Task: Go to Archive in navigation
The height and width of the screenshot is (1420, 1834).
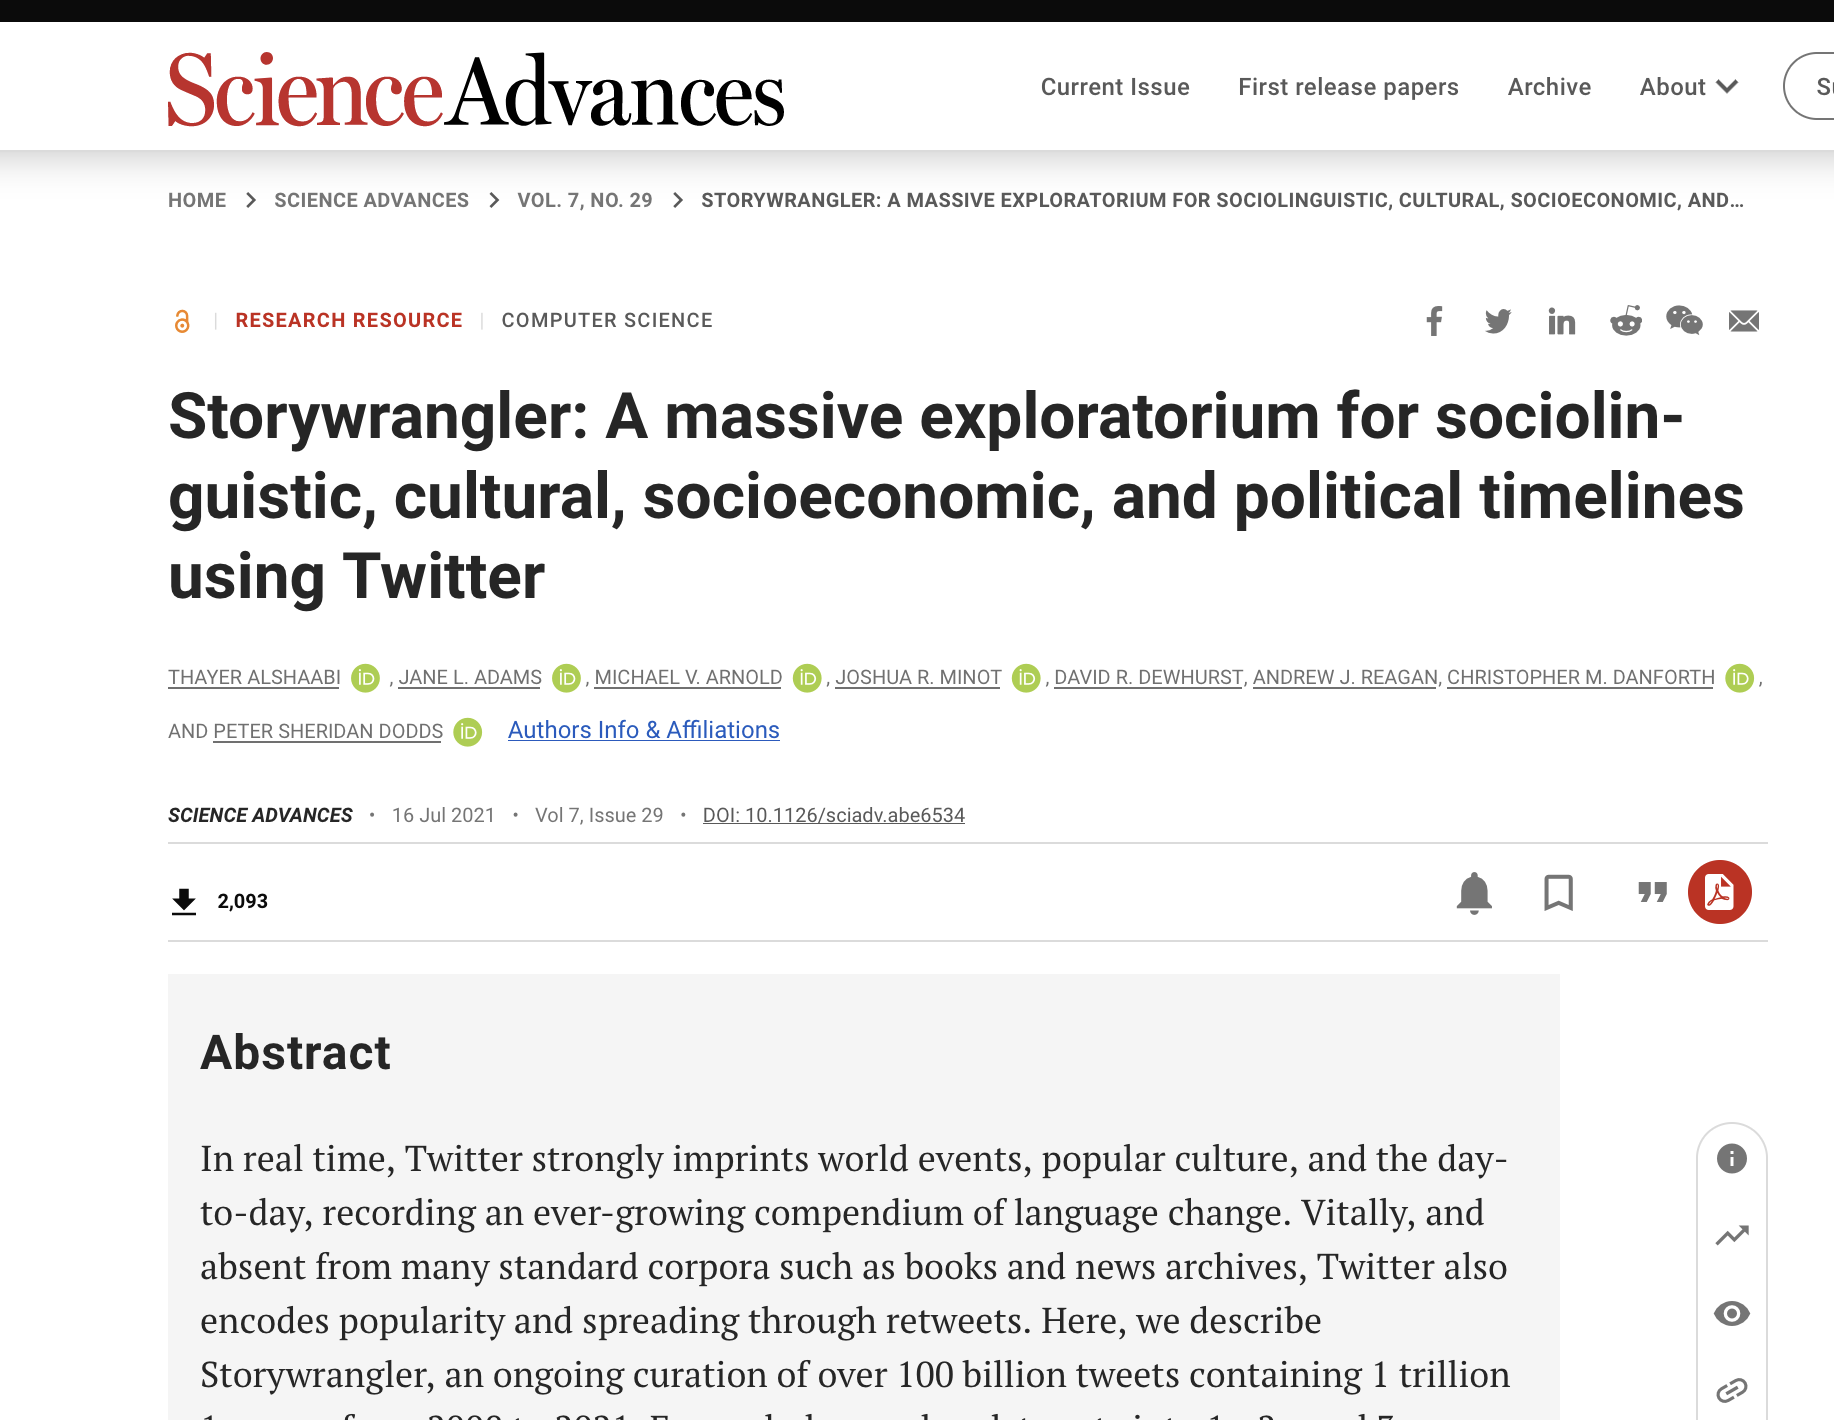Action: click(x=1549, y=87)
